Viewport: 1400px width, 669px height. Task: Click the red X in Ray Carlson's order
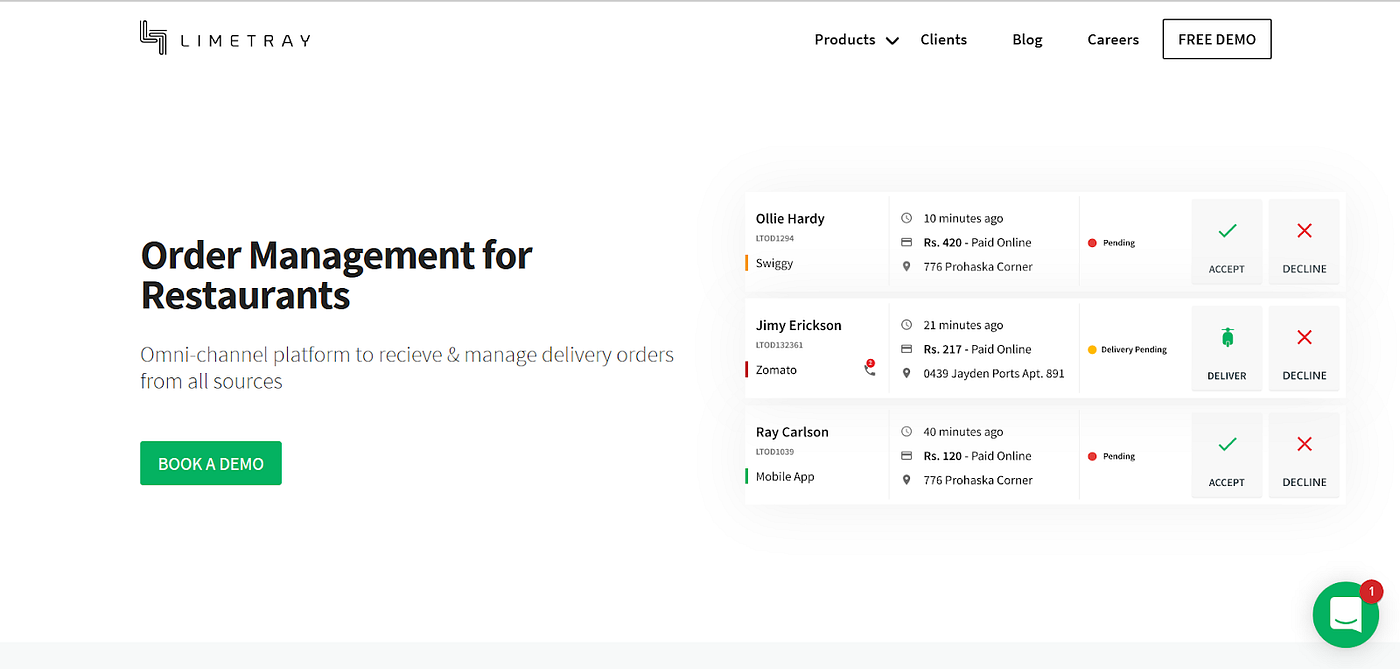pos(1304,444)
